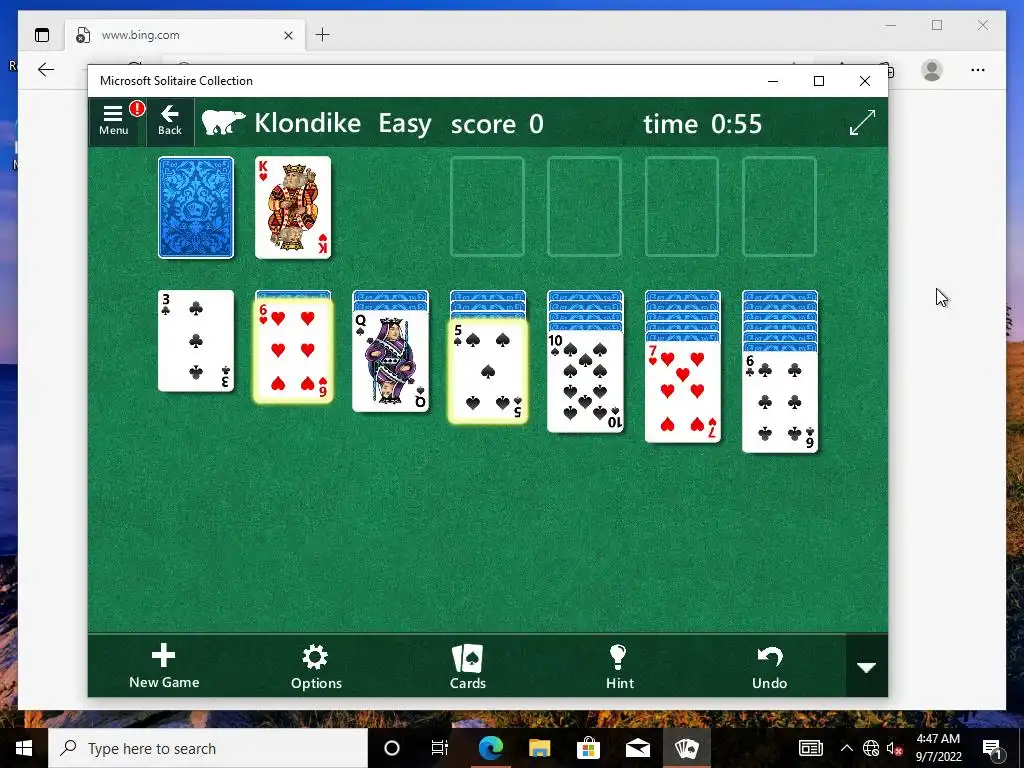This screenshot has height=768, width=1024.
Task: Go Back using the arrow button
Action: [x=170, y=121]
